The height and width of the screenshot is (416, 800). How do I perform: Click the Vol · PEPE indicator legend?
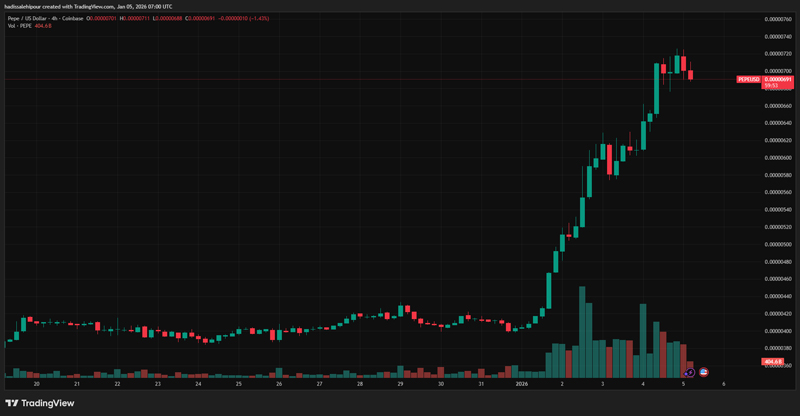[x=21, y=25]
